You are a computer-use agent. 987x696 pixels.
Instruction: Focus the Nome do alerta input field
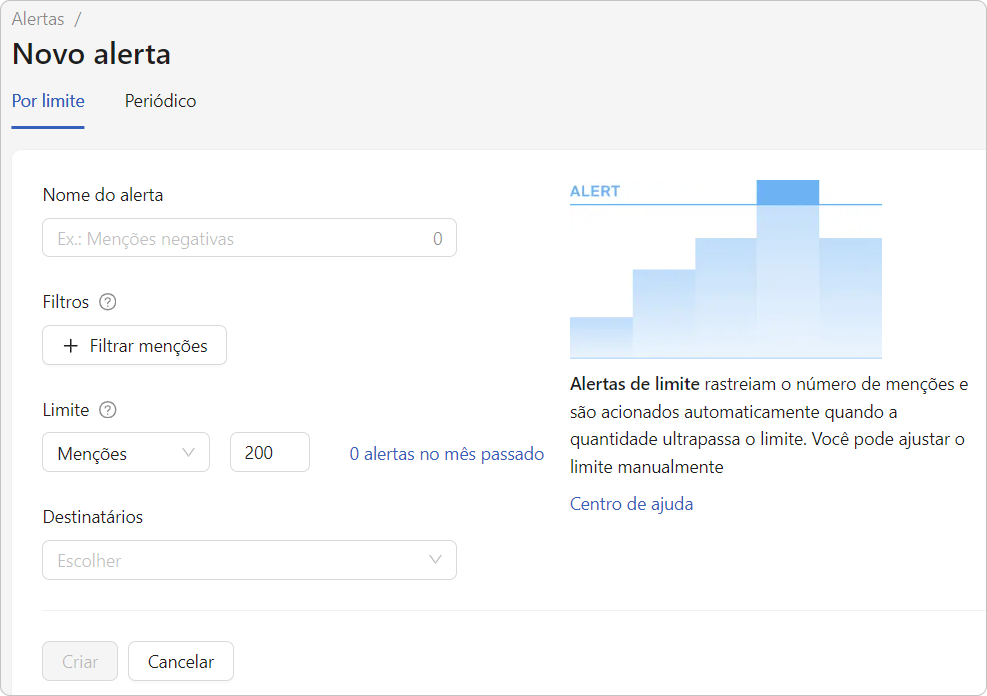click(249, 238)
